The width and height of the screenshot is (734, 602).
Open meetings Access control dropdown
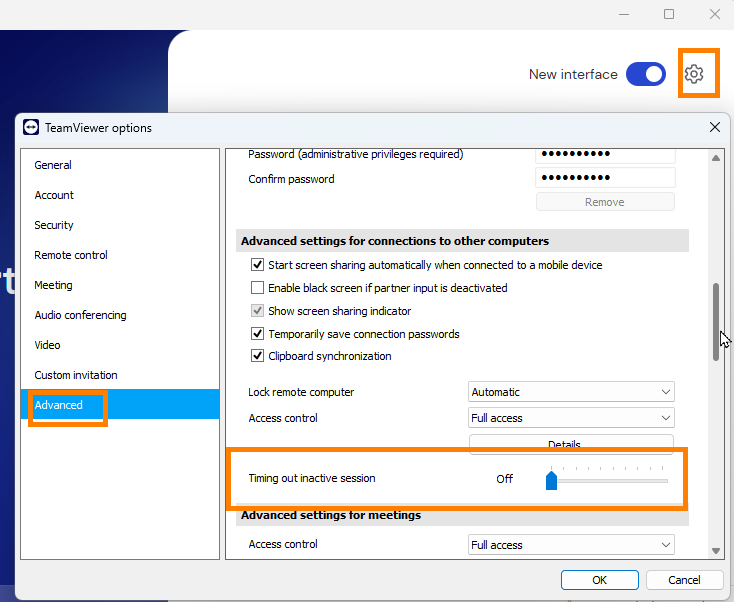click(x=571, y=545)
